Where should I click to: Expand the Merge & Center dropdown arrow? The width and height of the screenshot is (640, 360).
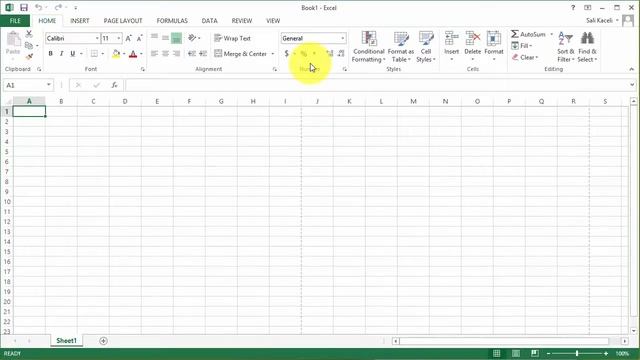273,54
